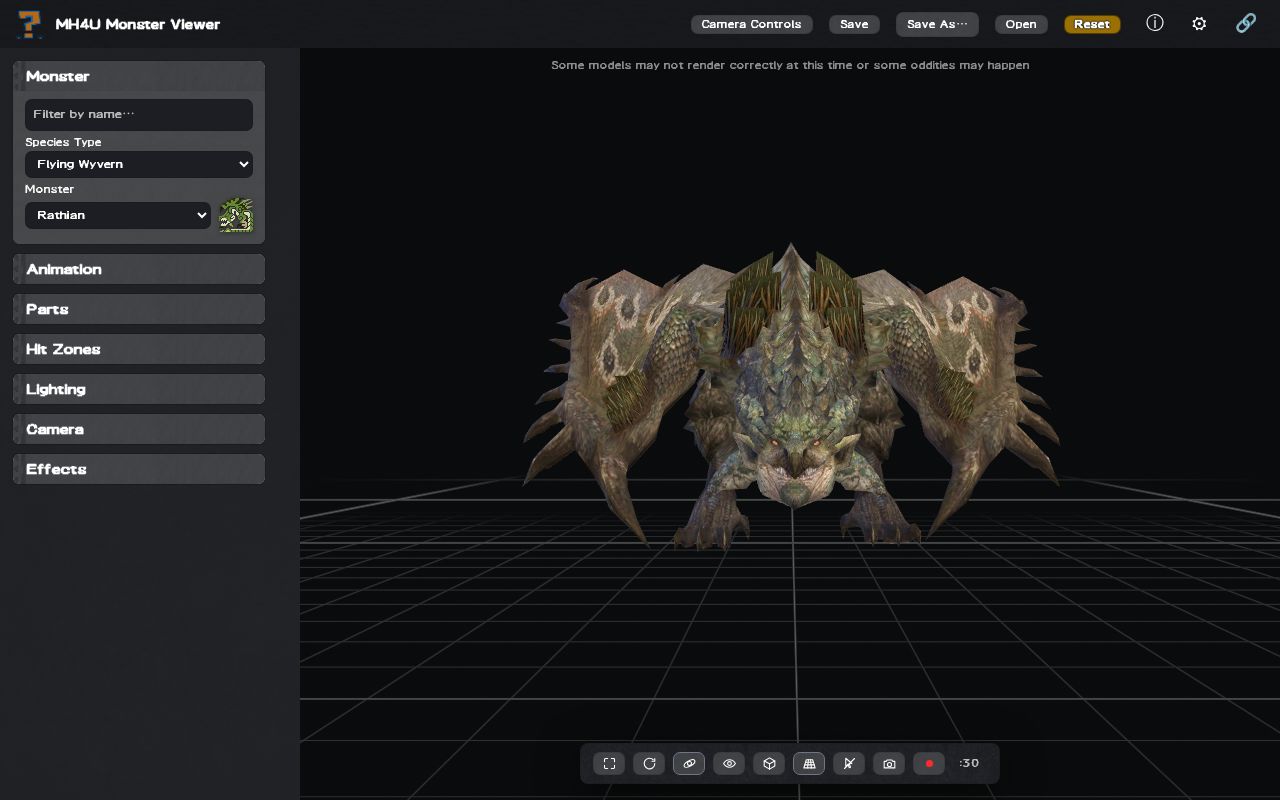The image size is (1280, 800).
Task: Click the Save button
Action: 854,24
